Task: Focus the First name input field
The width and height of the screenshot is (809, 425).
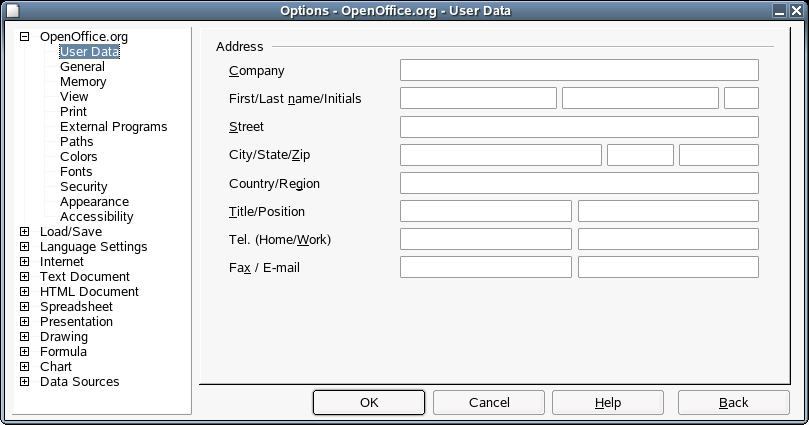Action: click(478, 98)
